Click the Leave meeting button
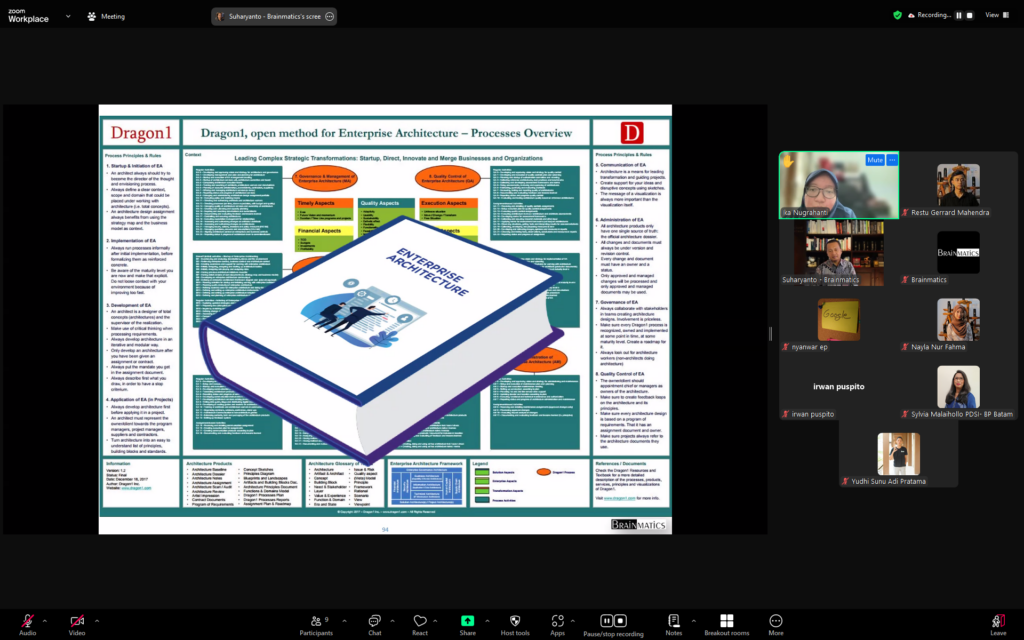The width and height of the screenshot is (1024, 640). click(997, 621)
